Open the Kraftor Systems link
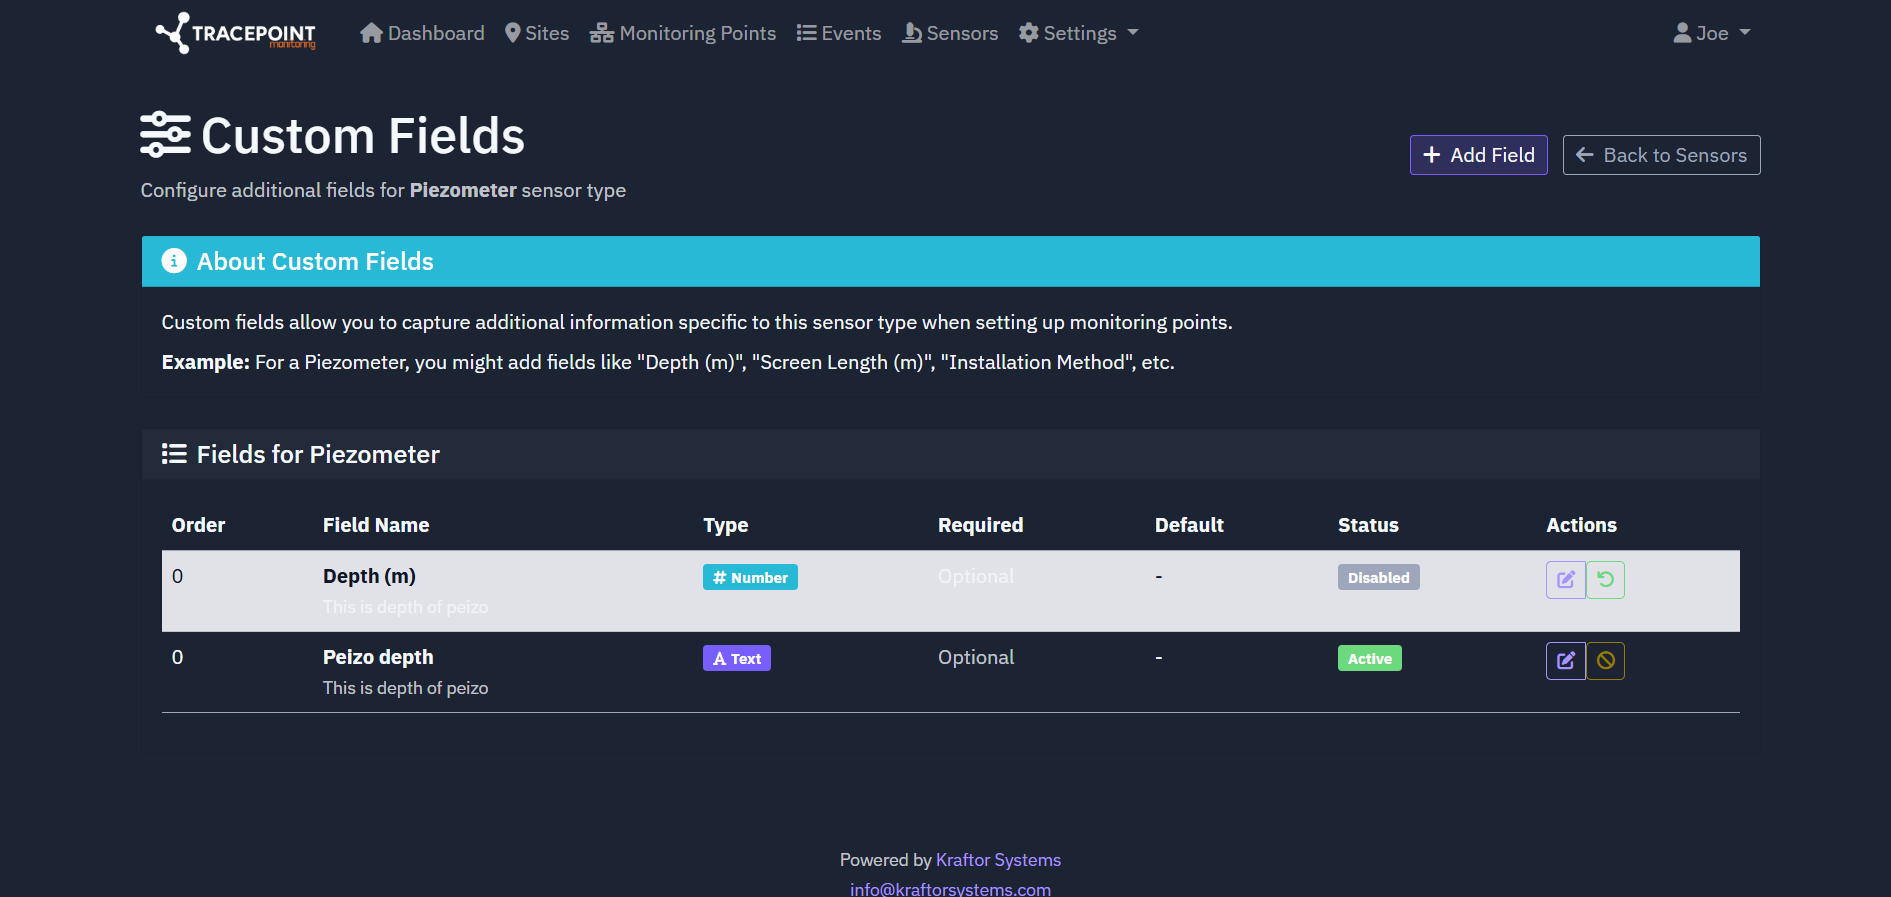Image resolution: width=1891 pixels, height=897 pixels. 998,860
